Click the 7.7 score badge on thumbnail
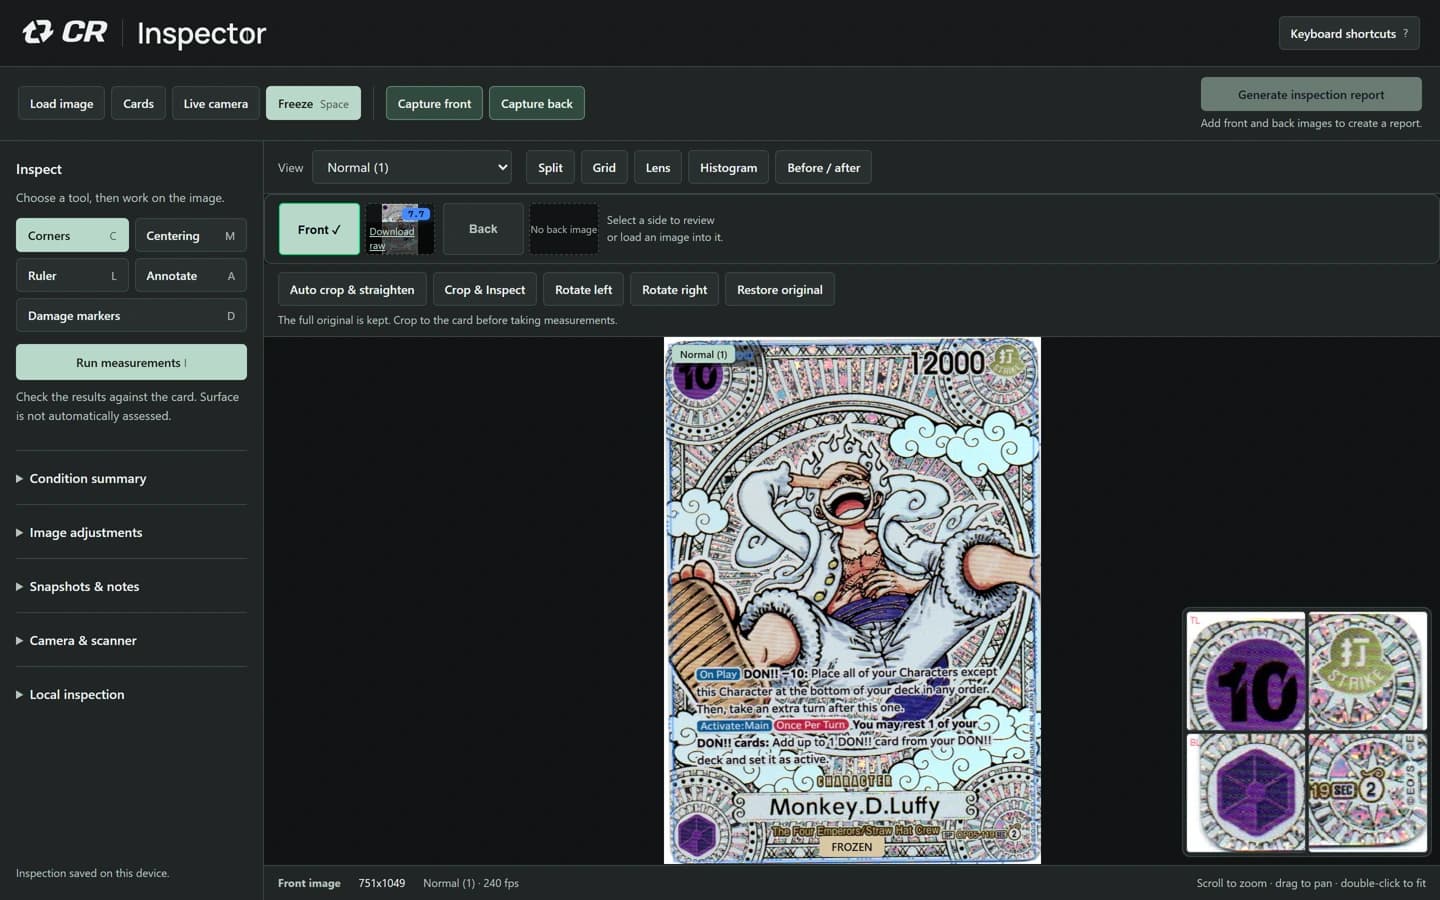The width and height of the screenshot is (1440, 900). click(x=416, y=214)
